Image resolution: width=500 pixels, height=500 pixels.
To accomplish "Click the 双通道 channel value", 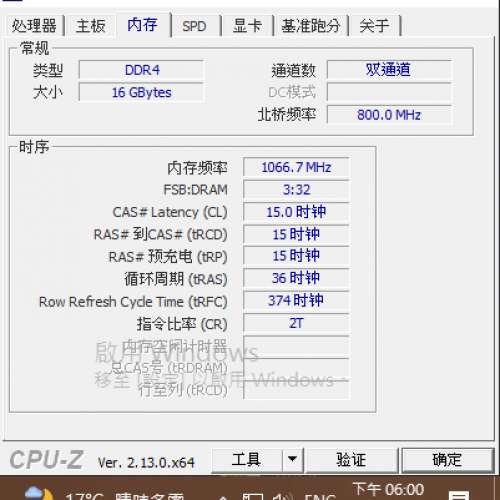I will pyautogui.click(x=389, y=70).
